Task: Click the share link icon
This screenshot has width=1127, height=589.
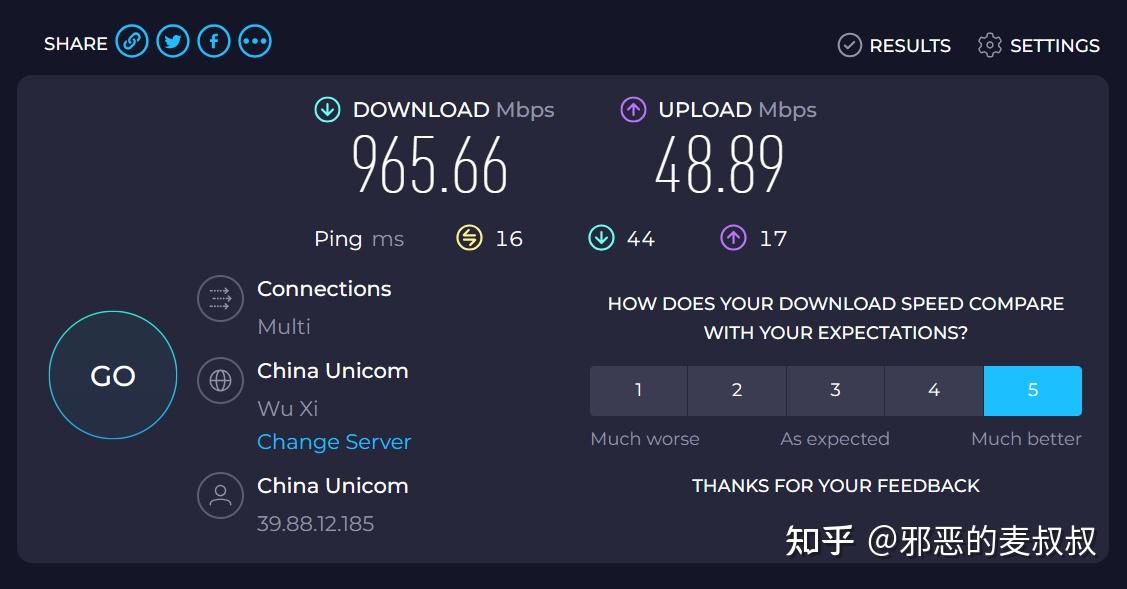Action: (x=131, y=41)
